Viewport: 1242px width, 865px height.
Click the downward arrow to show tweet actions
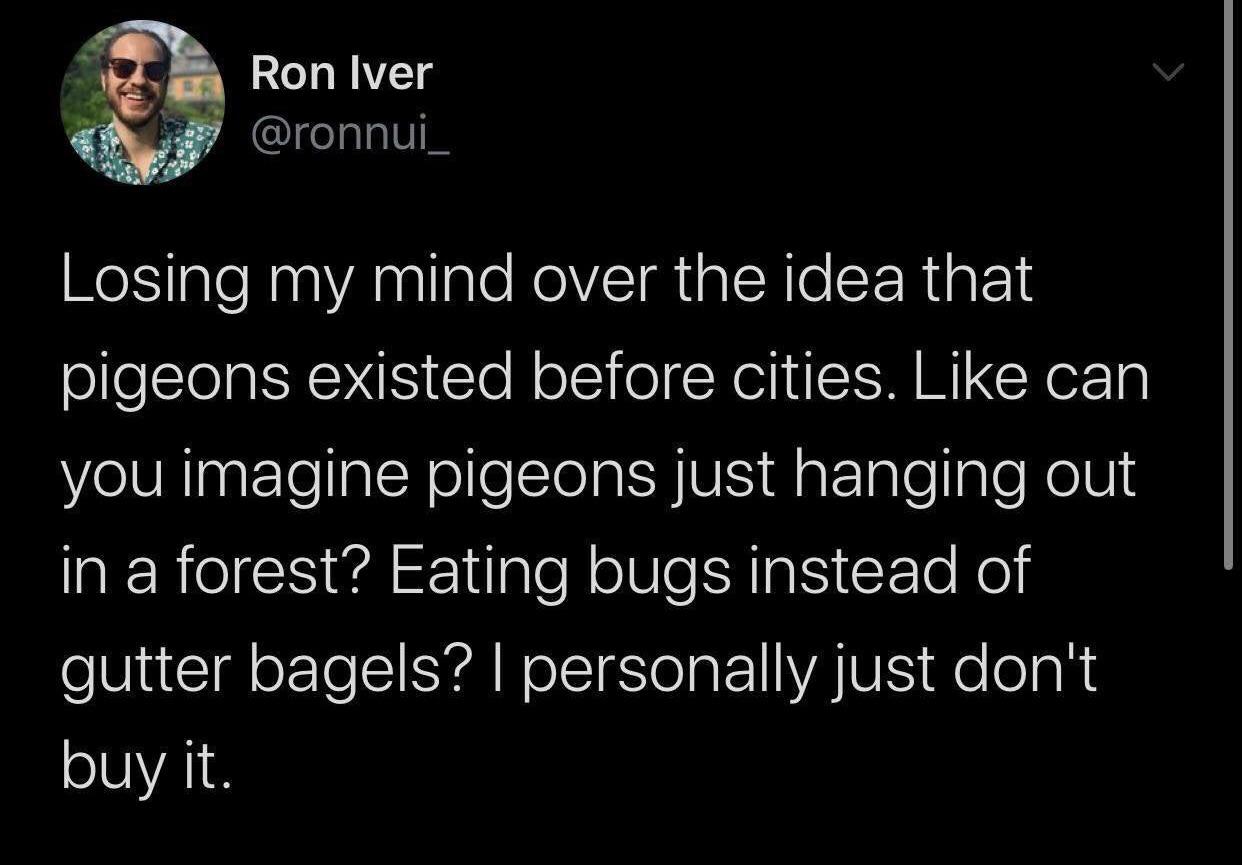(1167, 72)
